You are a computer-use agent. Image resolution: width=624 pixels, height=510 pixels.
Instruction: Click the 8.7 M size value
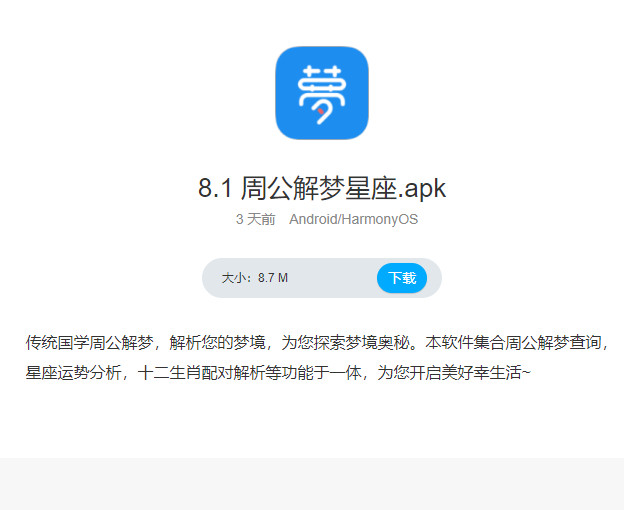tap(273, 278)
